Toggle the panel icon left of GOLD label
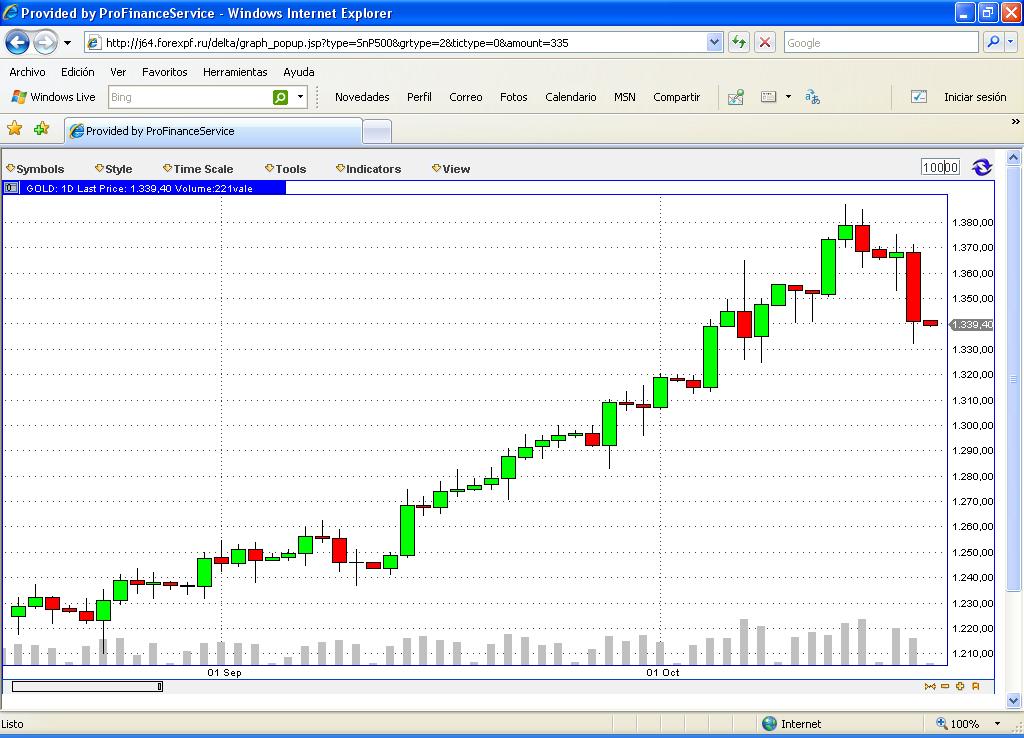The height and width of the screenshot is (738, 1024). click(x=11, y=187)
